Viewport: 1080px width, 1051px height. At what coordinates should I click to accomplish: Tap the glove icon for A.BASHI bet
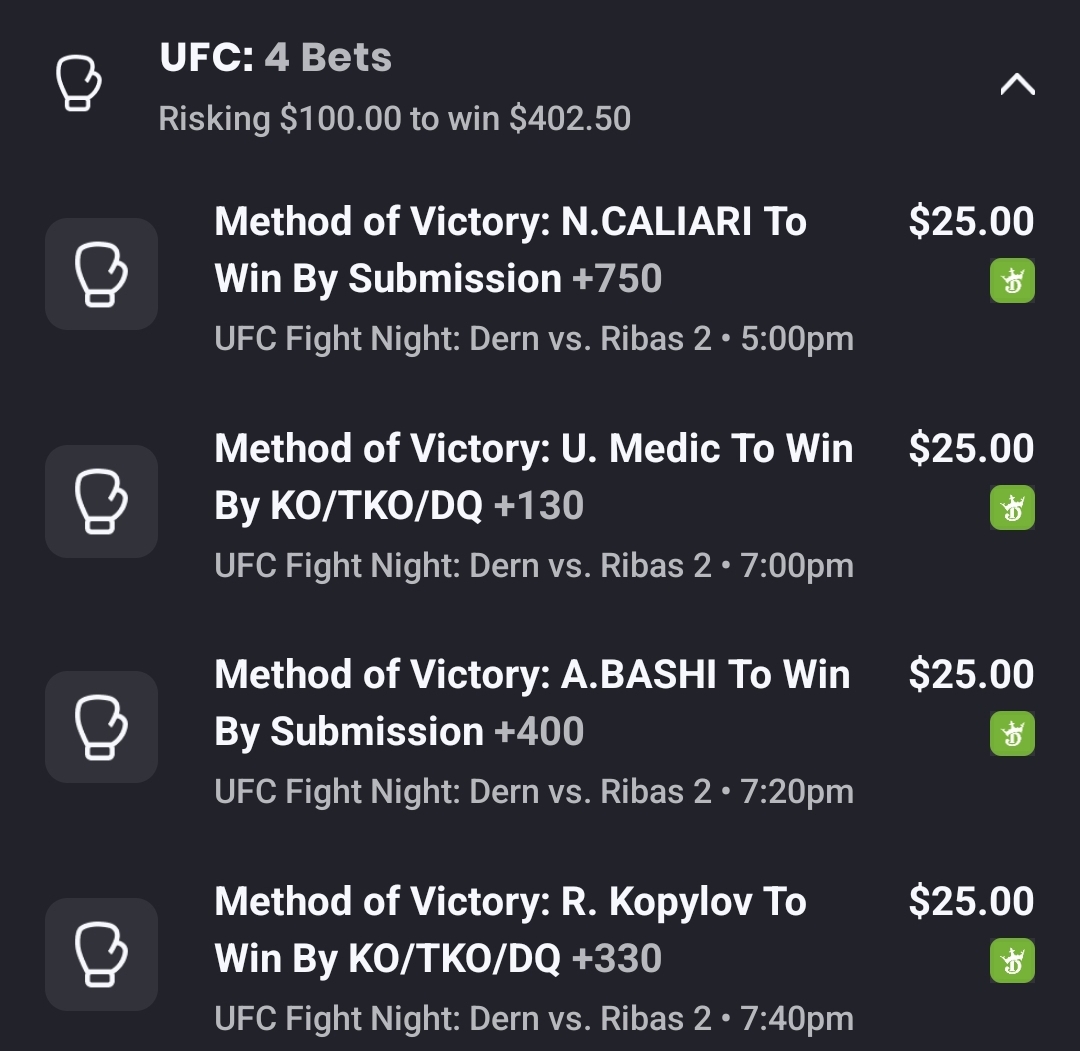point(101,727)
